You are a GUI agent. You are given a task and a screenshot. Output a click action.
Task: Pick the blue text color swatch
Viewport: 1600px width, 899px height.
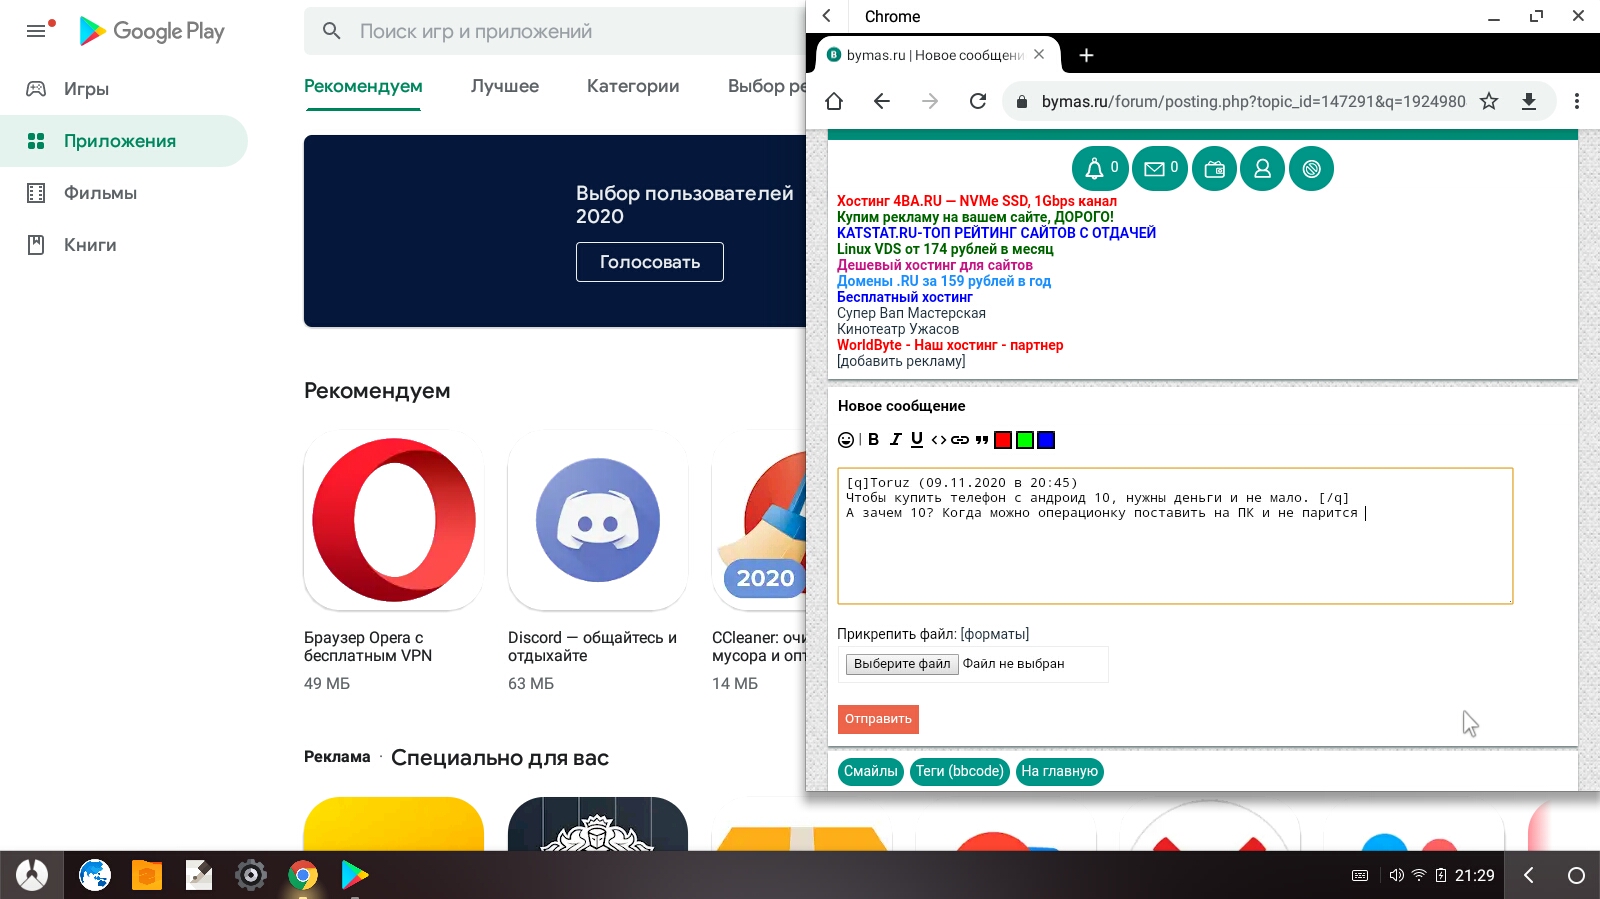point(1046,440)
